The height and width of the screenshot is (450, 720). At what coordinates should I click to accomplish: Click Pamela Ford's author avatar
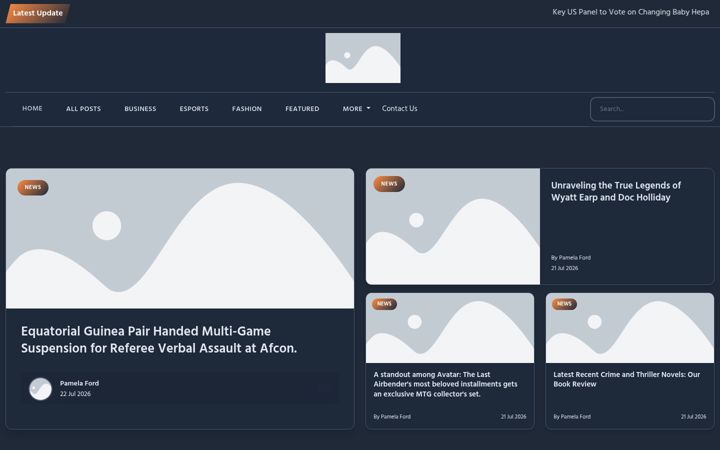[40, 389]
